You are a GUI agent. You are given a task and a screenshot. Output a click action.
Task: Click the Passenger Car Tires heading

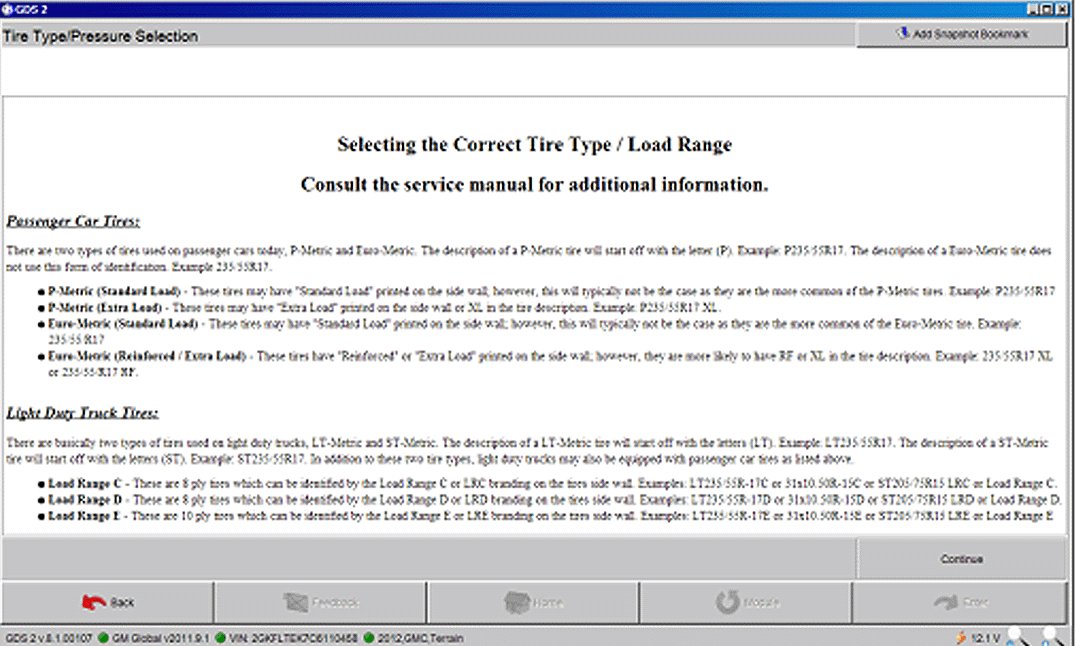click(x=73, y=221)
